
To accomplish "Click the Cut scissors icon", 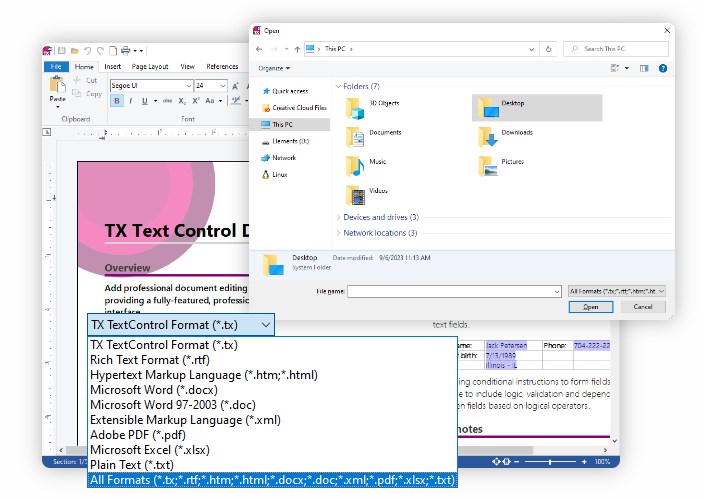I will pos(77,80).
